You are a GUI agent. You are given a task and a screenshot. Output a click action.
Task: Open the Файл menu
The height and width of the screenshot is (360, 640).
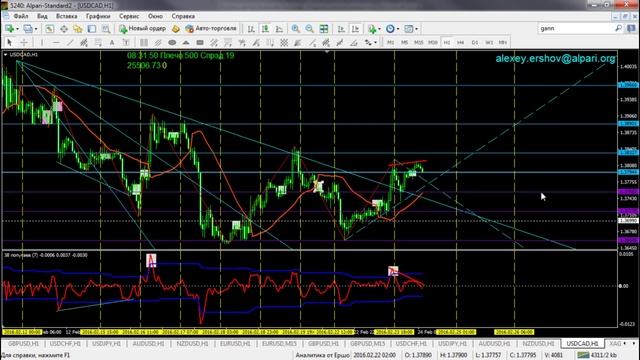coord(21,16)
